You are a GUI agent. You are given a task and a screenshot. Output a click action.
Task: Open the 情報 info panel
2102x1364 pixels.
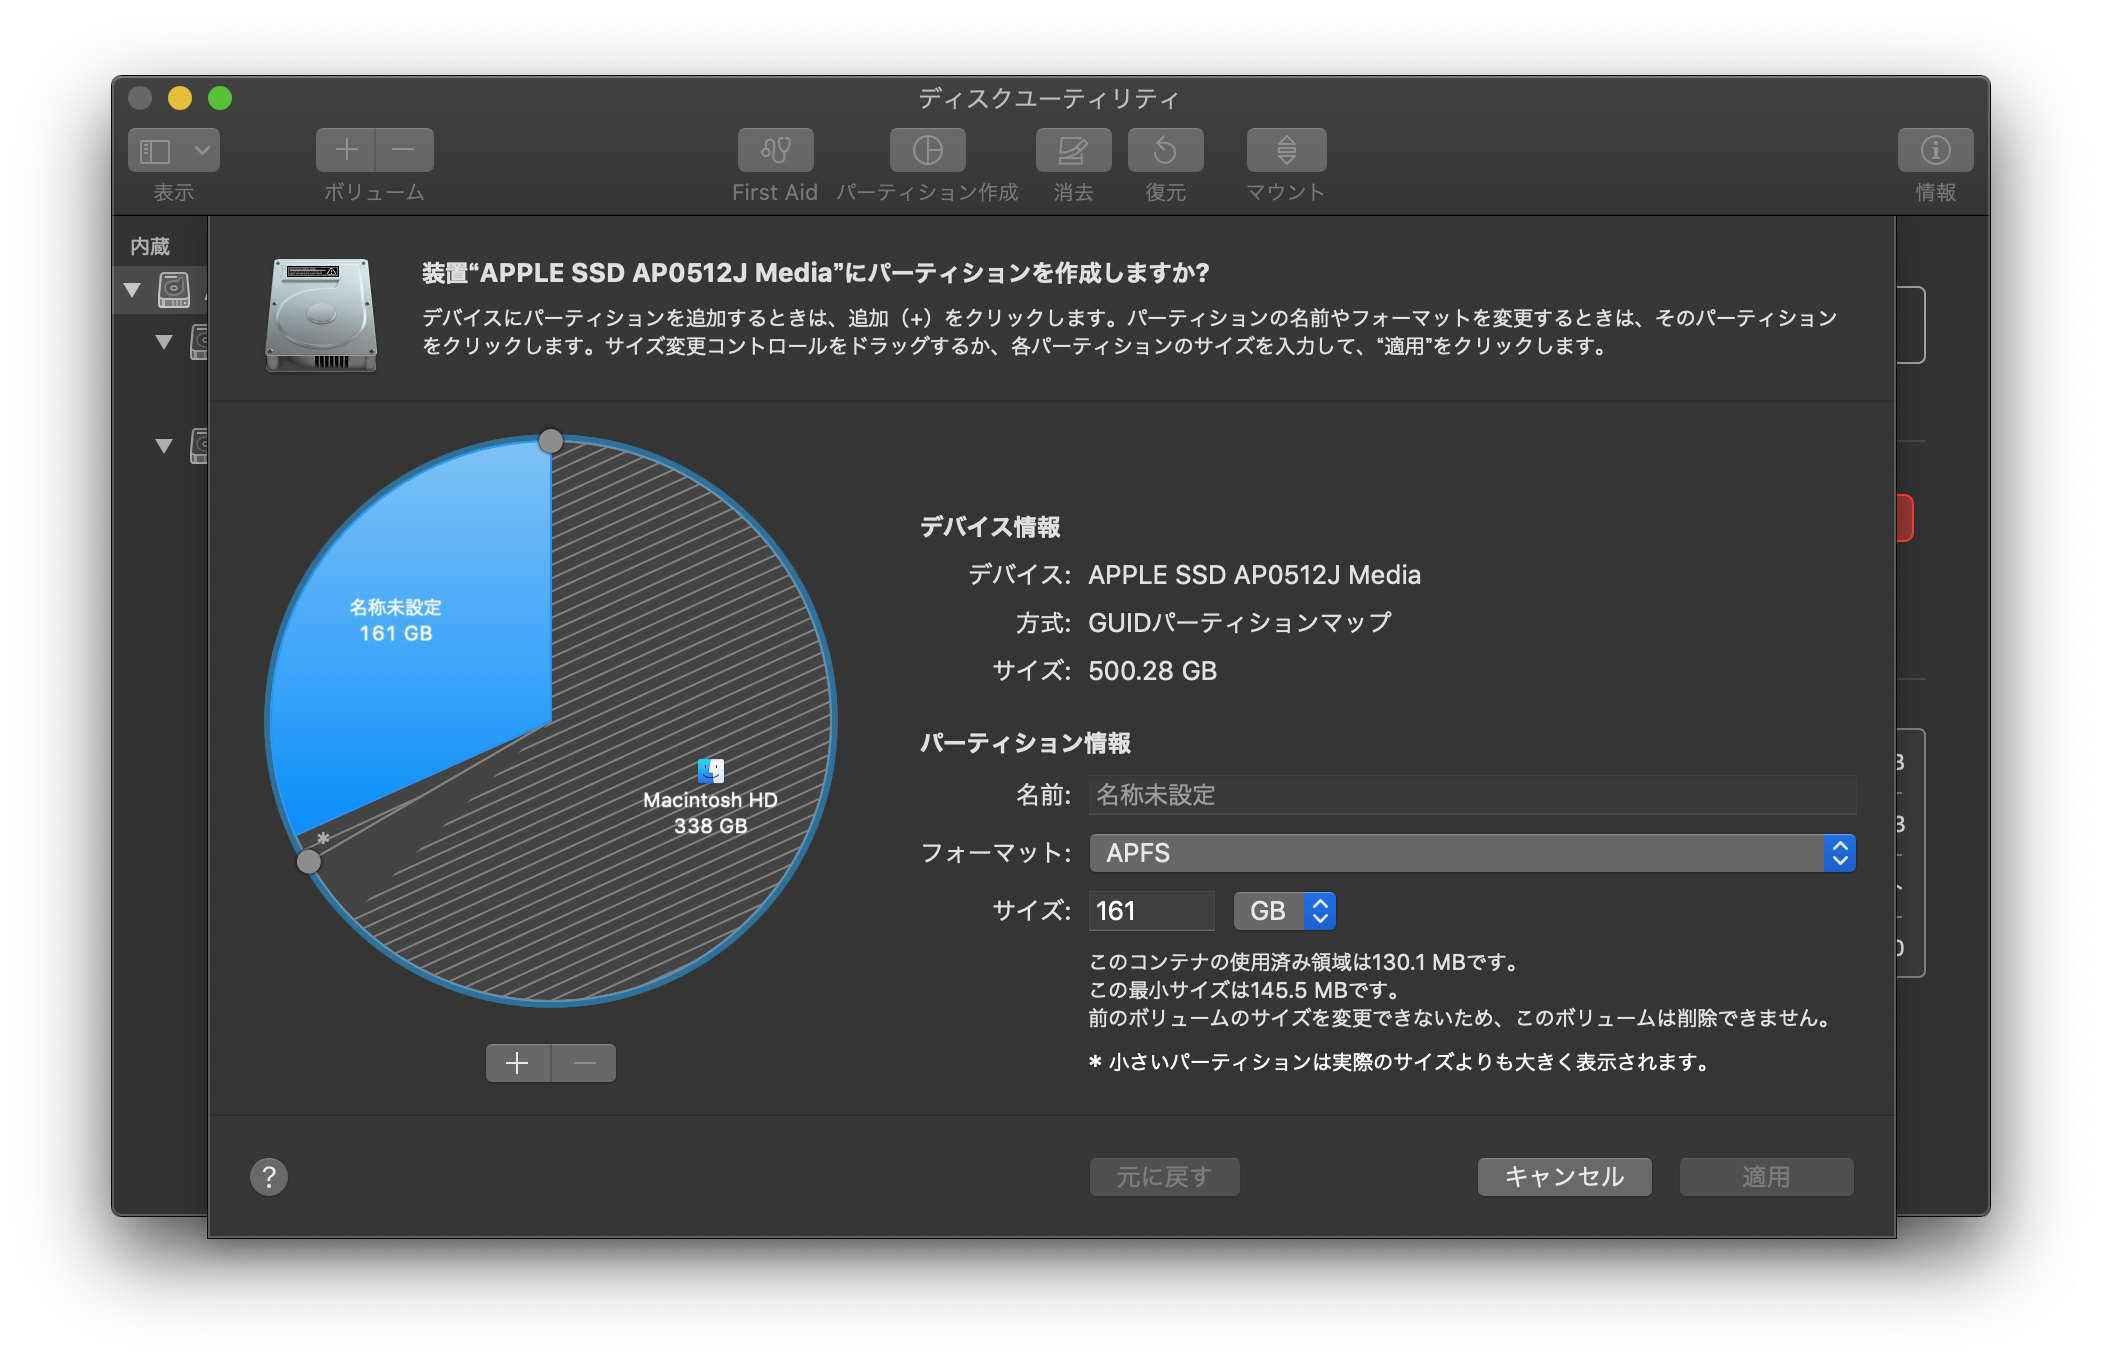(1935, 150)
